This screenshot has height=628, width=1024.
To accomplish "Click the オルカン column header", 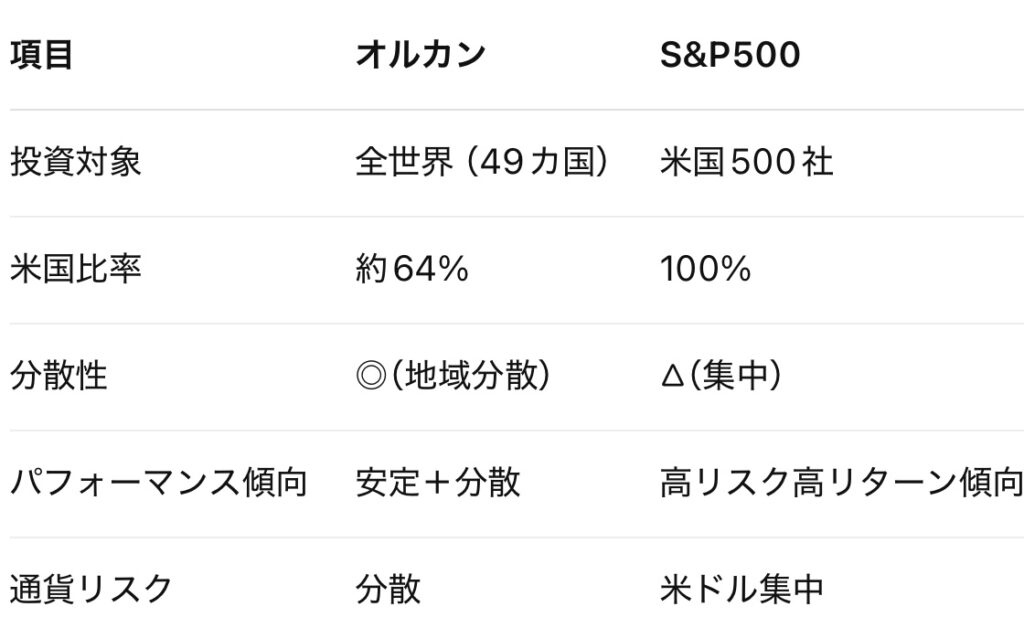I will [x=420, y=55].
